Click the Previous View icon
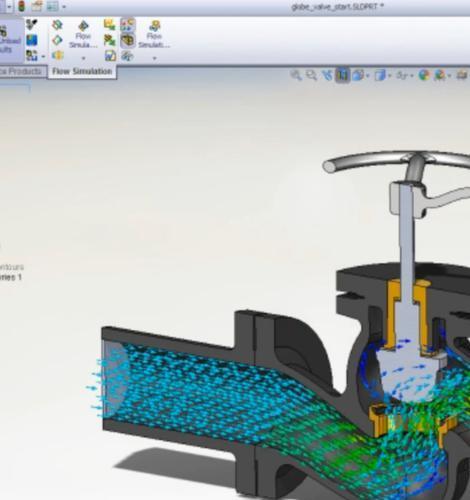Image resolution: width=470 pixels, height=500 pixels. 327,75
